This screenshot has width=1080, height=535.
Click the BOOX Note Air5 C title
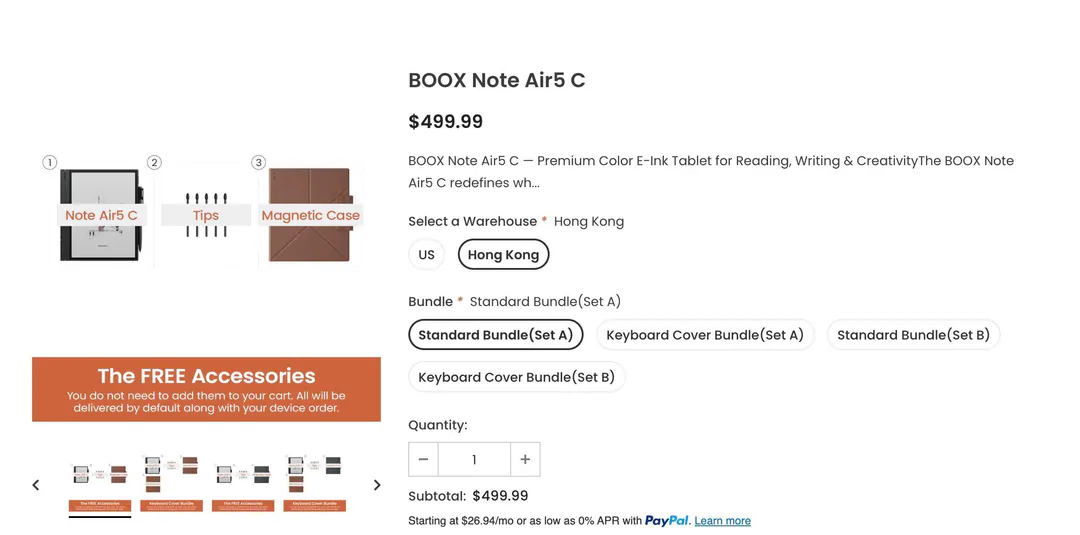(497, 80)
